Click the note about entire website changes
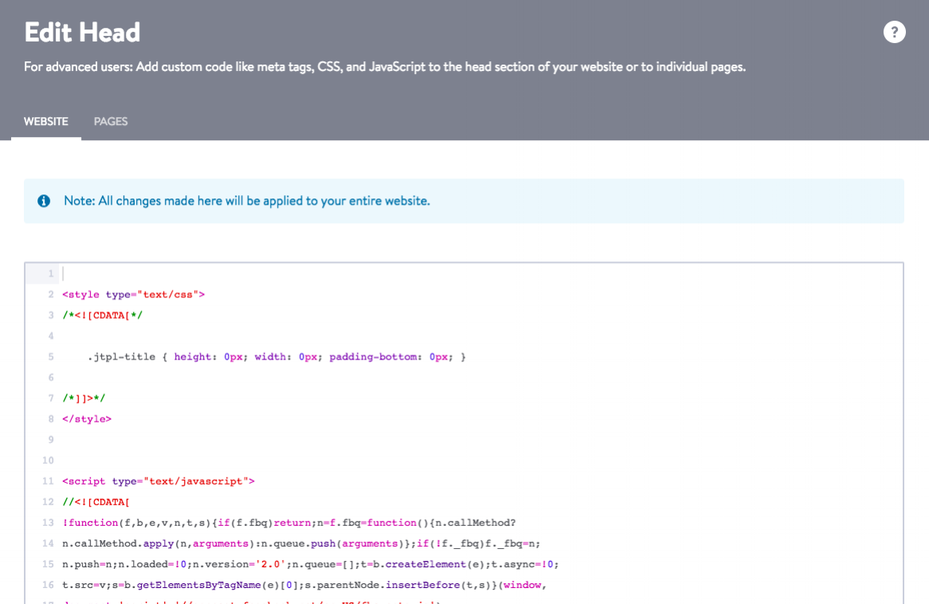This screenshot has width=929, height=604. click(x=247, y=201)
